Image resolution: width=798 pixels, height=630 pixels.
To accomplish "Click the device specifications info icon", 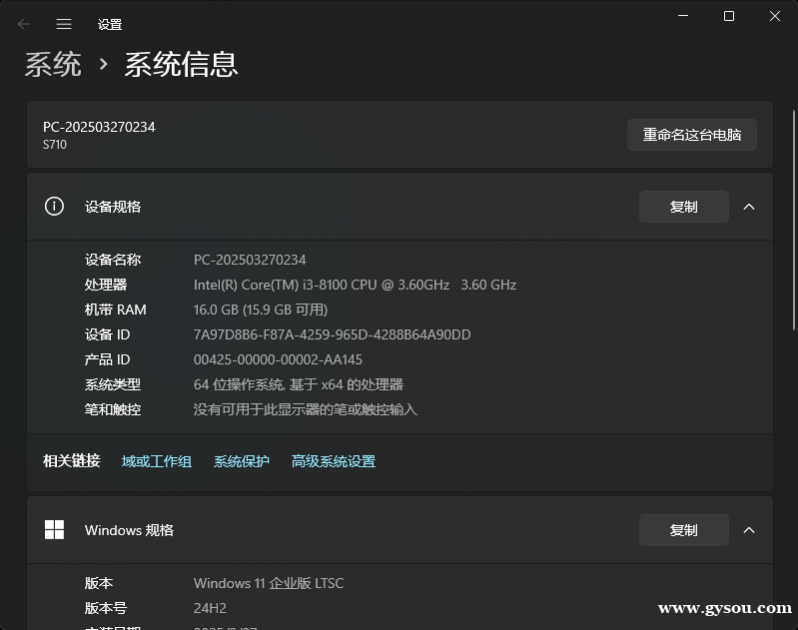I will (54, 207).
